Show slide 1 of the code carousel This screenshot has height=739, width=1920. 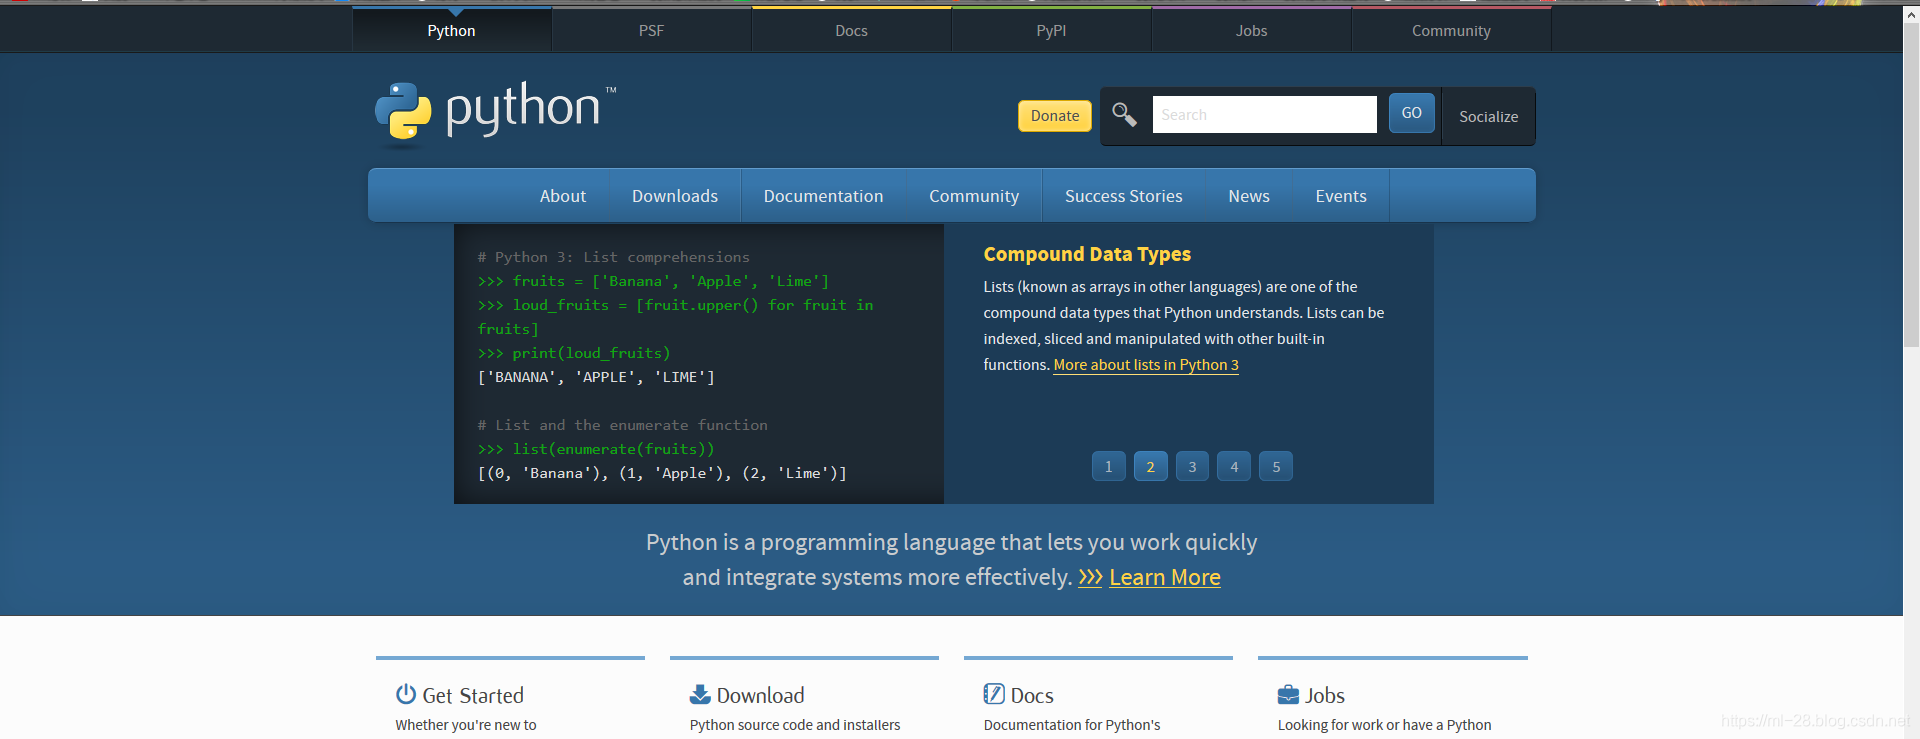click(1109, 467)
